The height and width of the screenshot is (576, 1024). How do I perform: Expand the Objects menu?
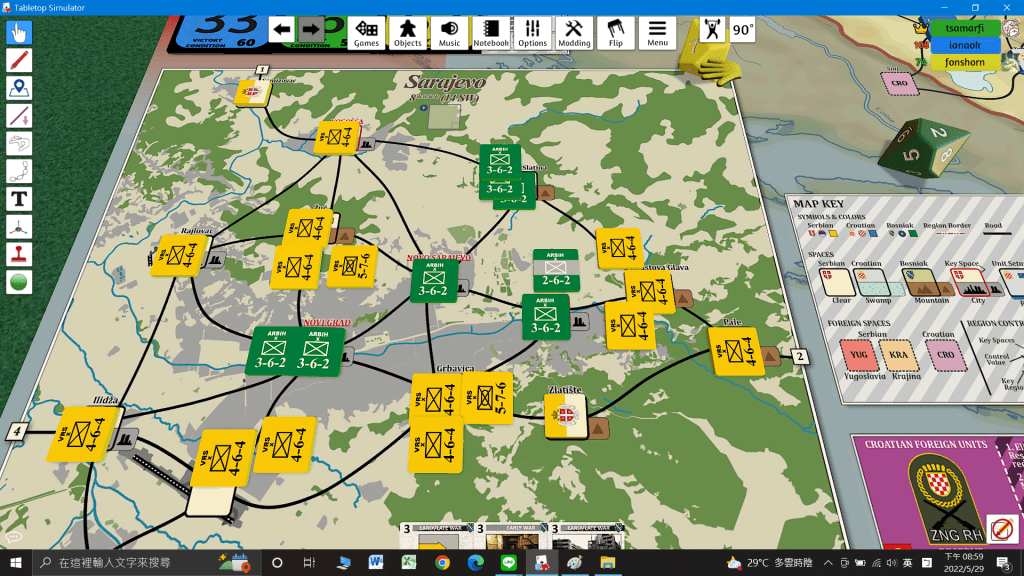click(x=407, y=32)
